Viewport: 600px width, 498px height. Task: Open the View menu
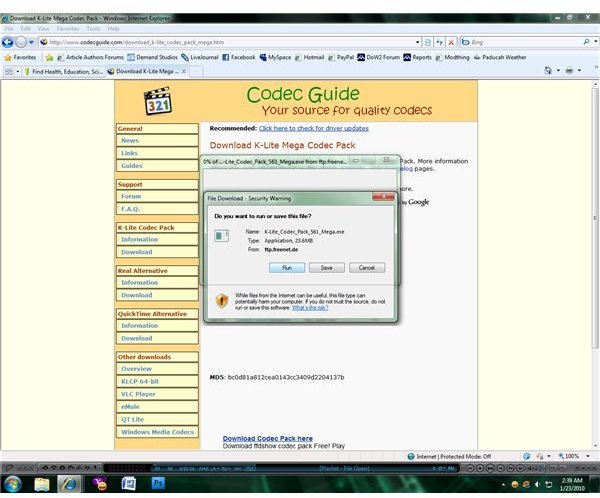click(x=43, y=29)
